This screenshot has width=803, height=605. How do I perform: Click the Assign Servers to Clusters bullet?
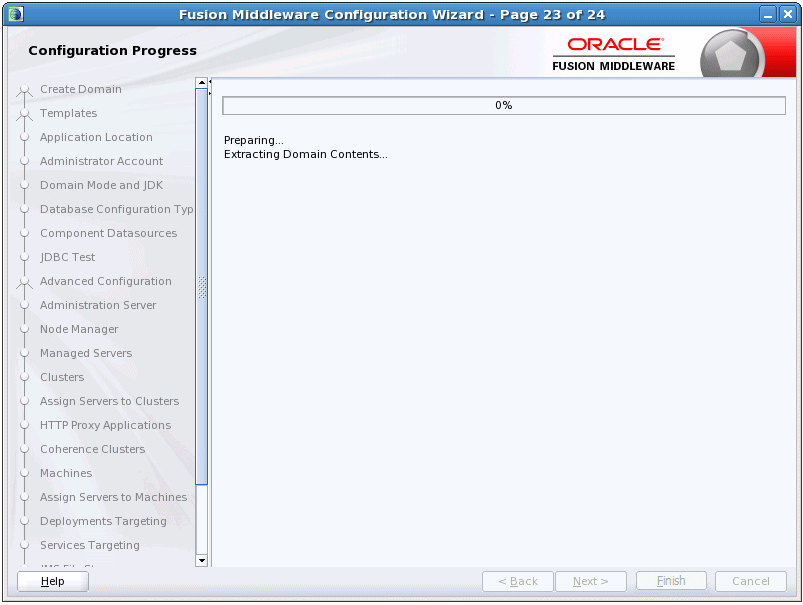point(24,401)
